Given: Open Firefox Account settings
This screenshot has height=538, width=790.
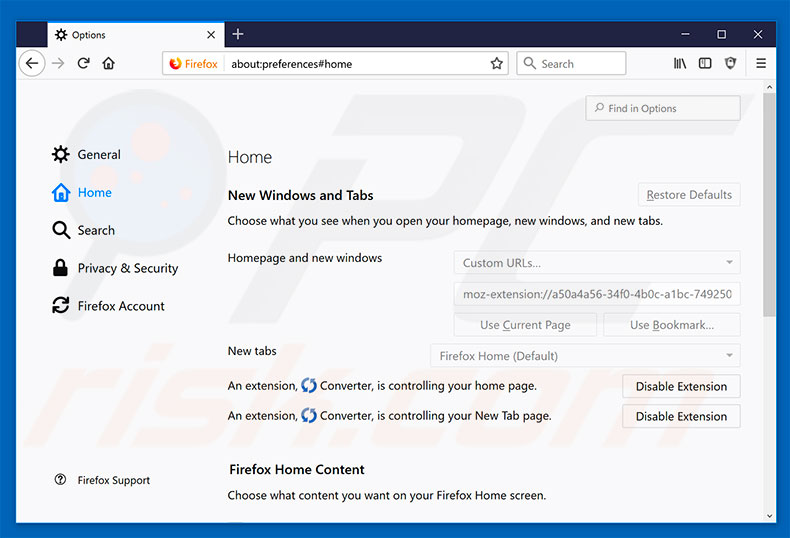Looking at the screenshot, I should pyautogui.click(x=108, y=306).
